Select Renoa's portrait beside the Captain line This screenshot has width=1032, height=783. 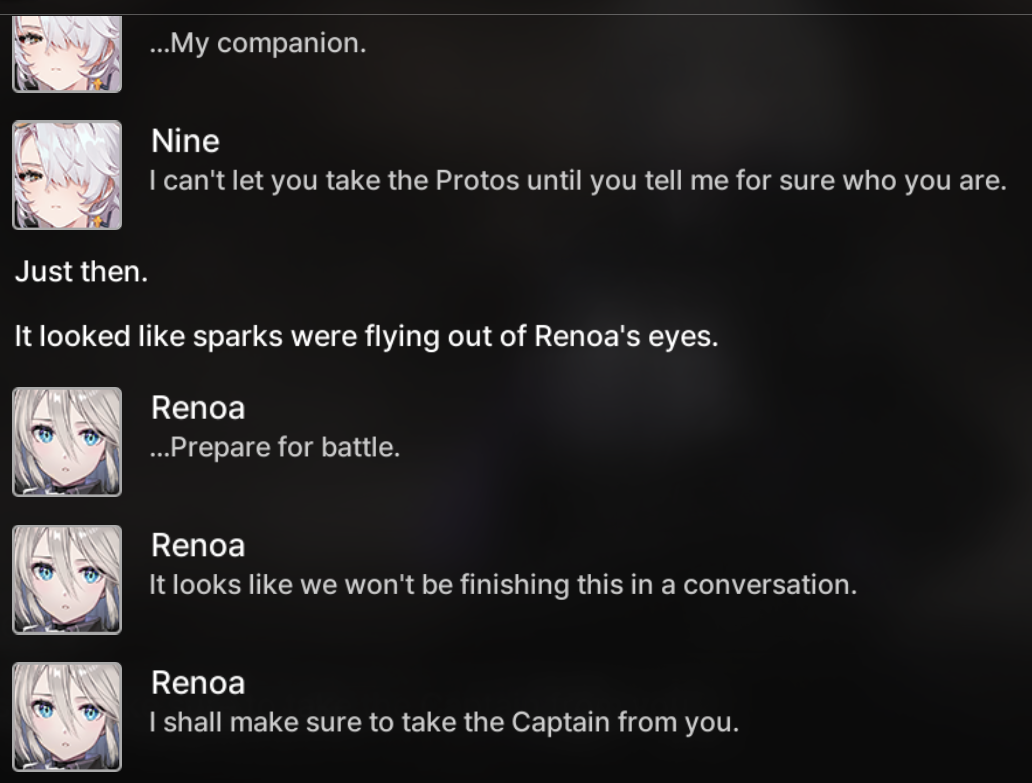click(66, 716)
